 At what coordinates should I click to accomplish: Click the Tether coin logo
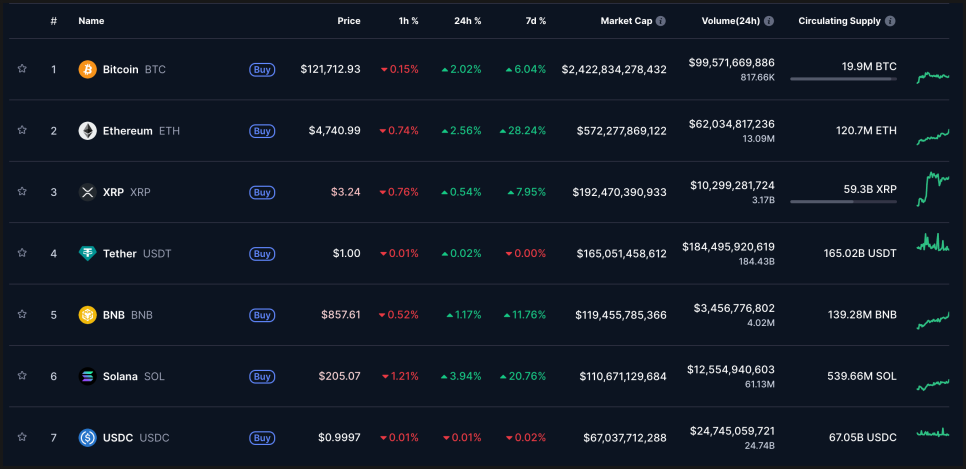tap(87, 253)
